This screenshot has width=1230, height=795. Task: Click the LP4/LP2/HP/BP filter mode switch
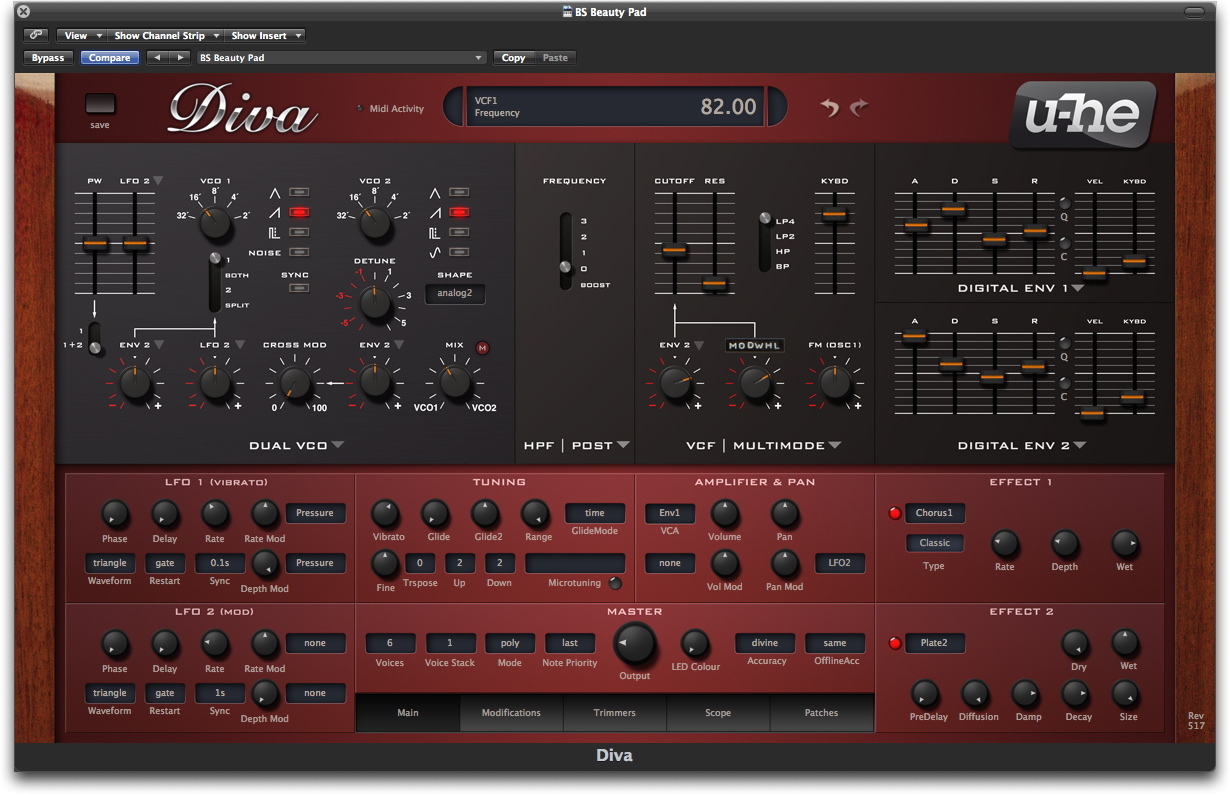(x=765, y=242)
